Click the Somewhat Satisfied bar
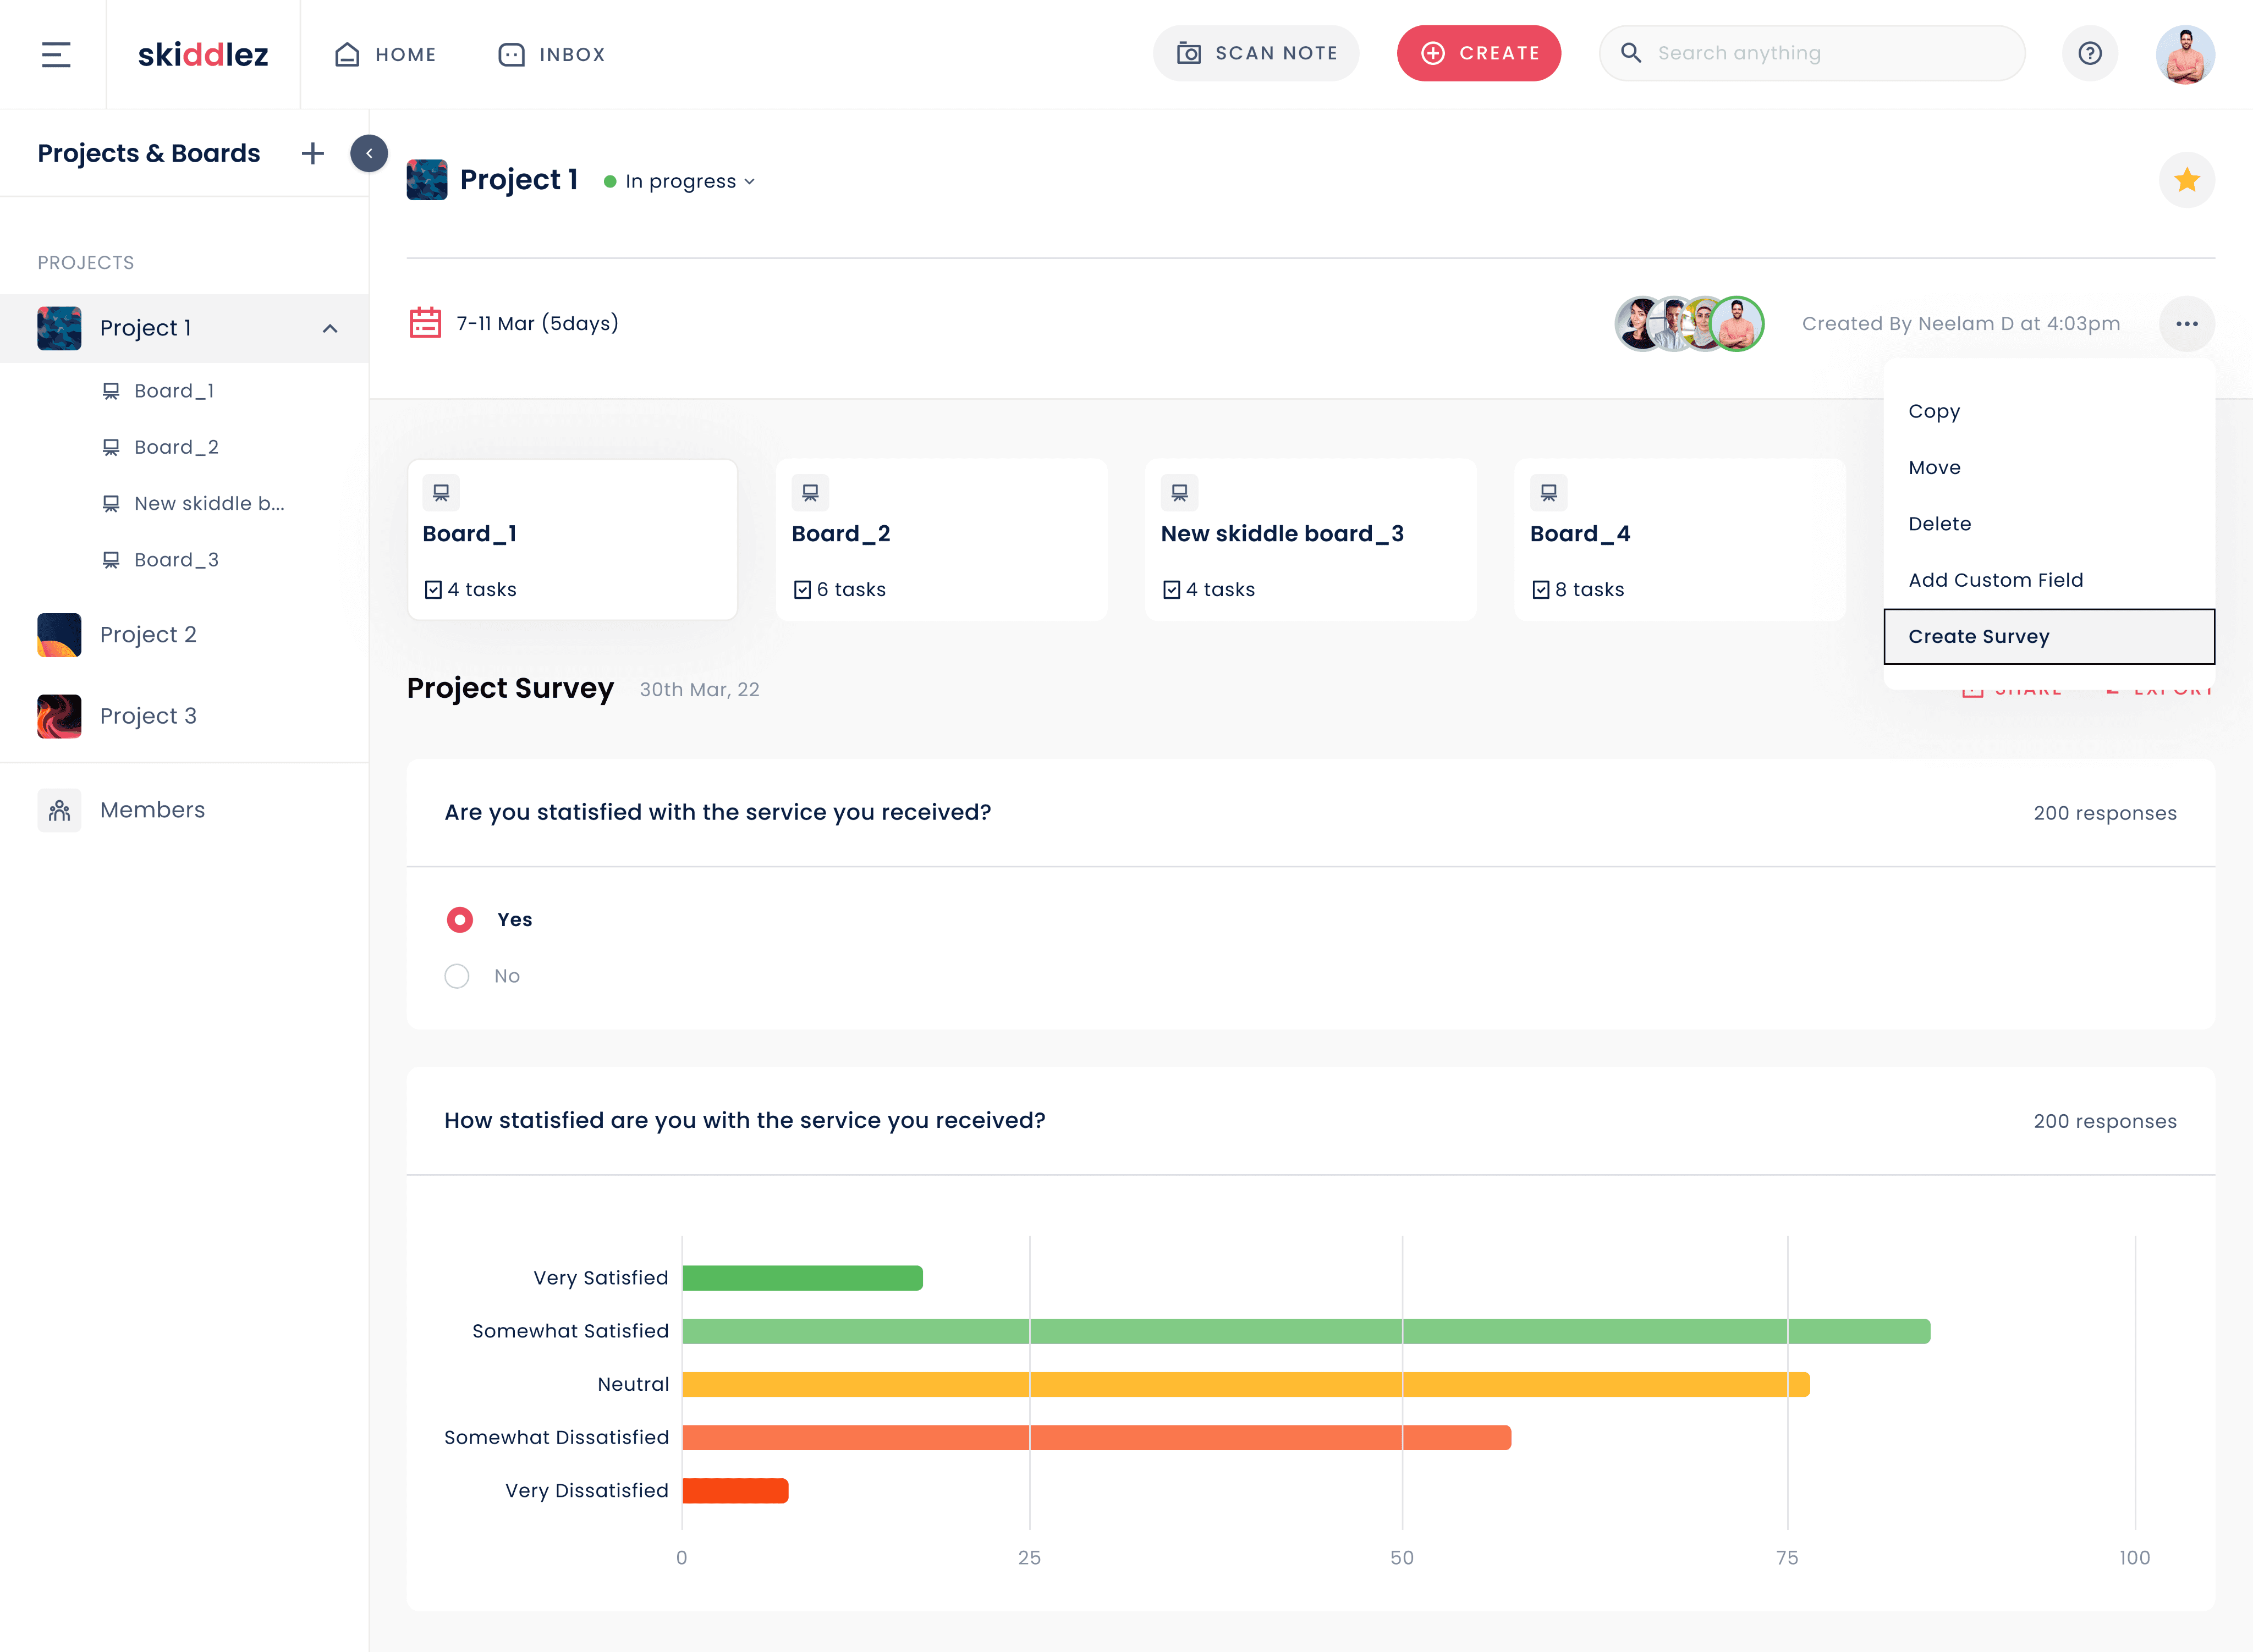Image resolution: width=2253 pixels, height=1652 pixels. (x=1306, y=1331)
